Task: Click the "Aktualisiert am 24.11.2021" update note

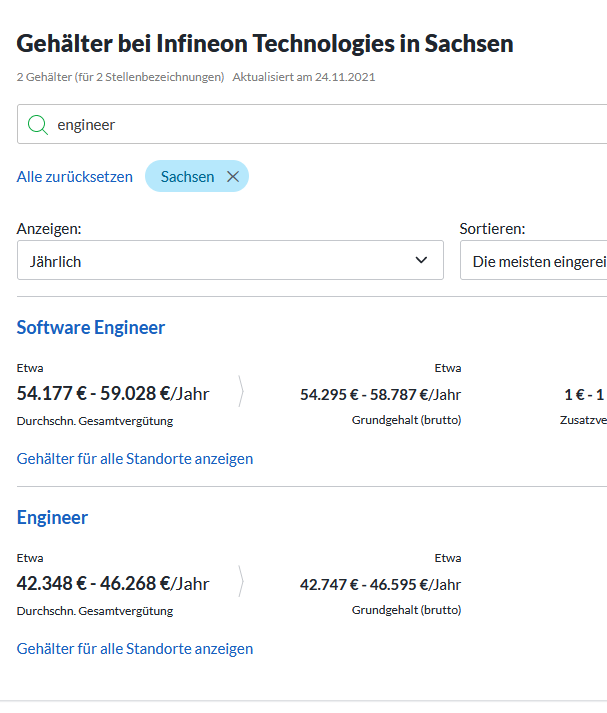Action: [304, 77]
